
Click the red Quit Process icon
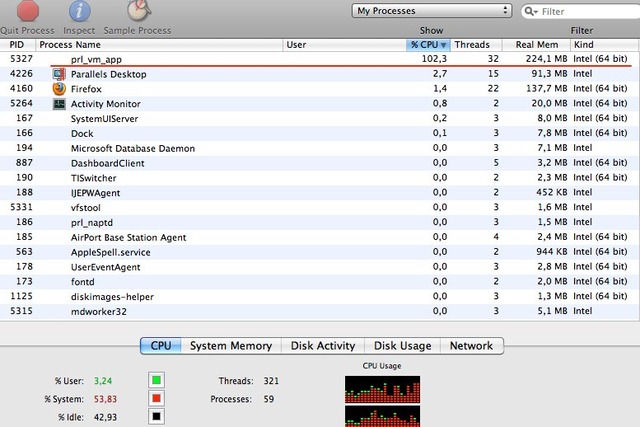[x=28, y=10]
